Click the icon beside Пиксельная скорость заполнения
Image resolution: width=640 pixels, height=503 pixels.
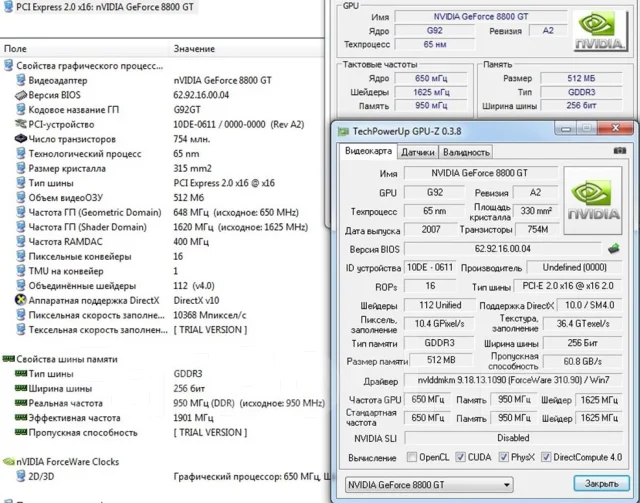[21, 315]
